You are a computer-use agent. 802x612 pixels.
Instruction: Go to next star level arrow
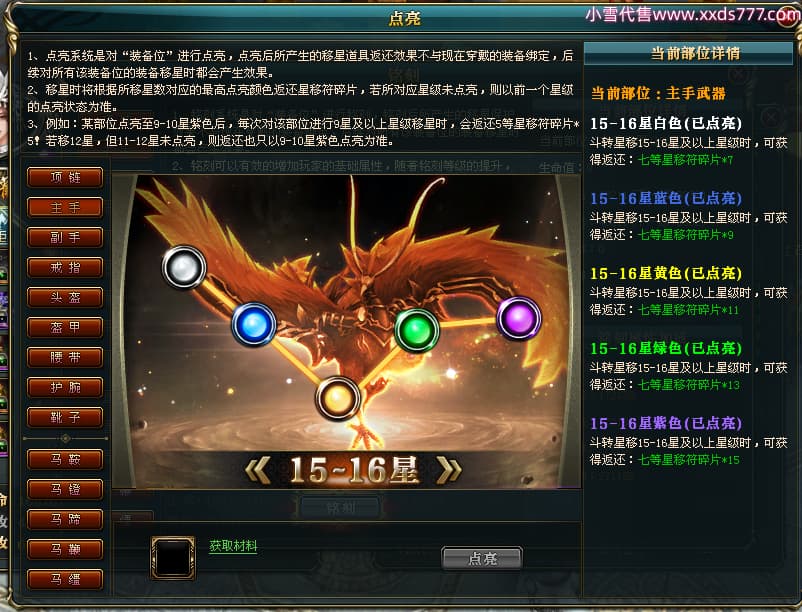449,470
